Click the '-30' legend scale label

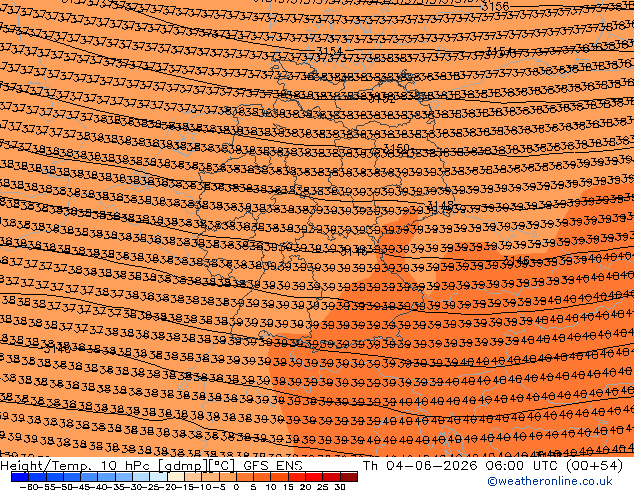coord(133,486)
